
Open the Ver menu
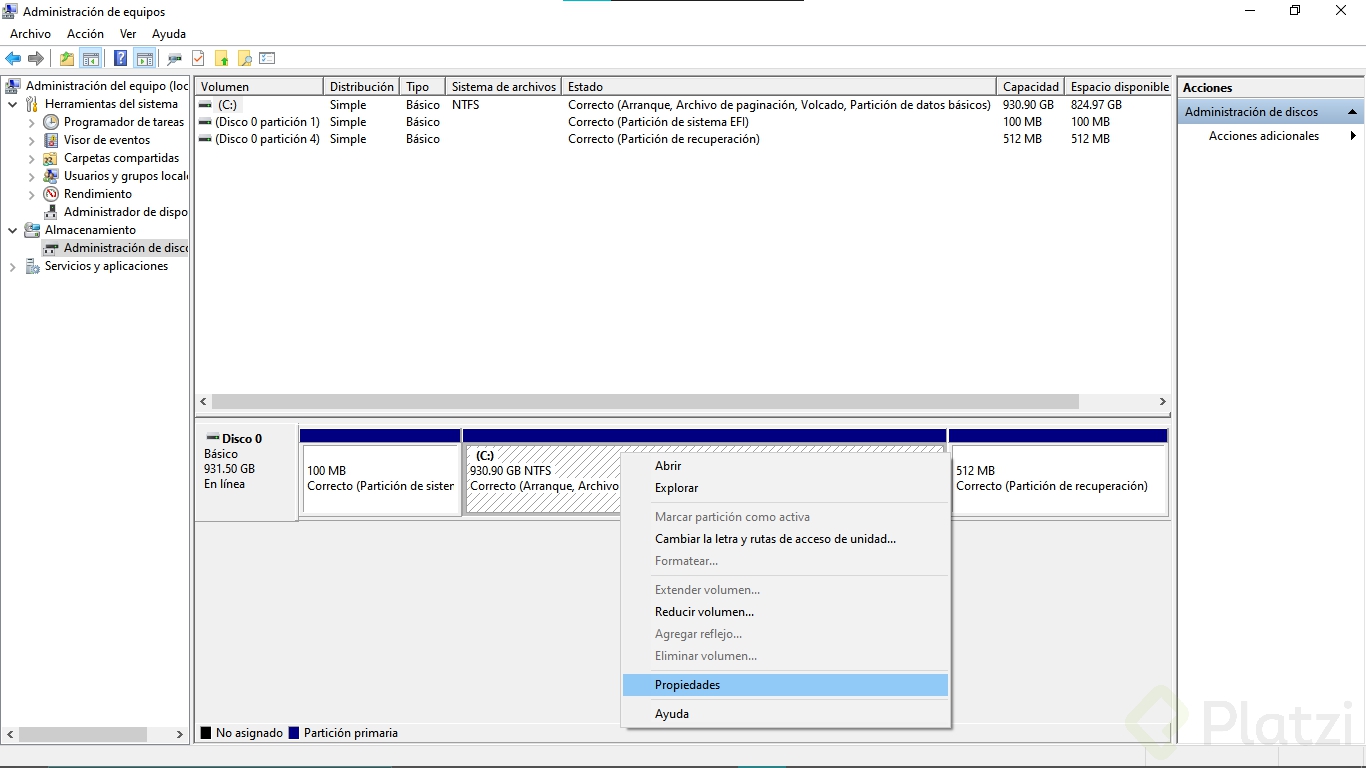(x=128, y=34)
